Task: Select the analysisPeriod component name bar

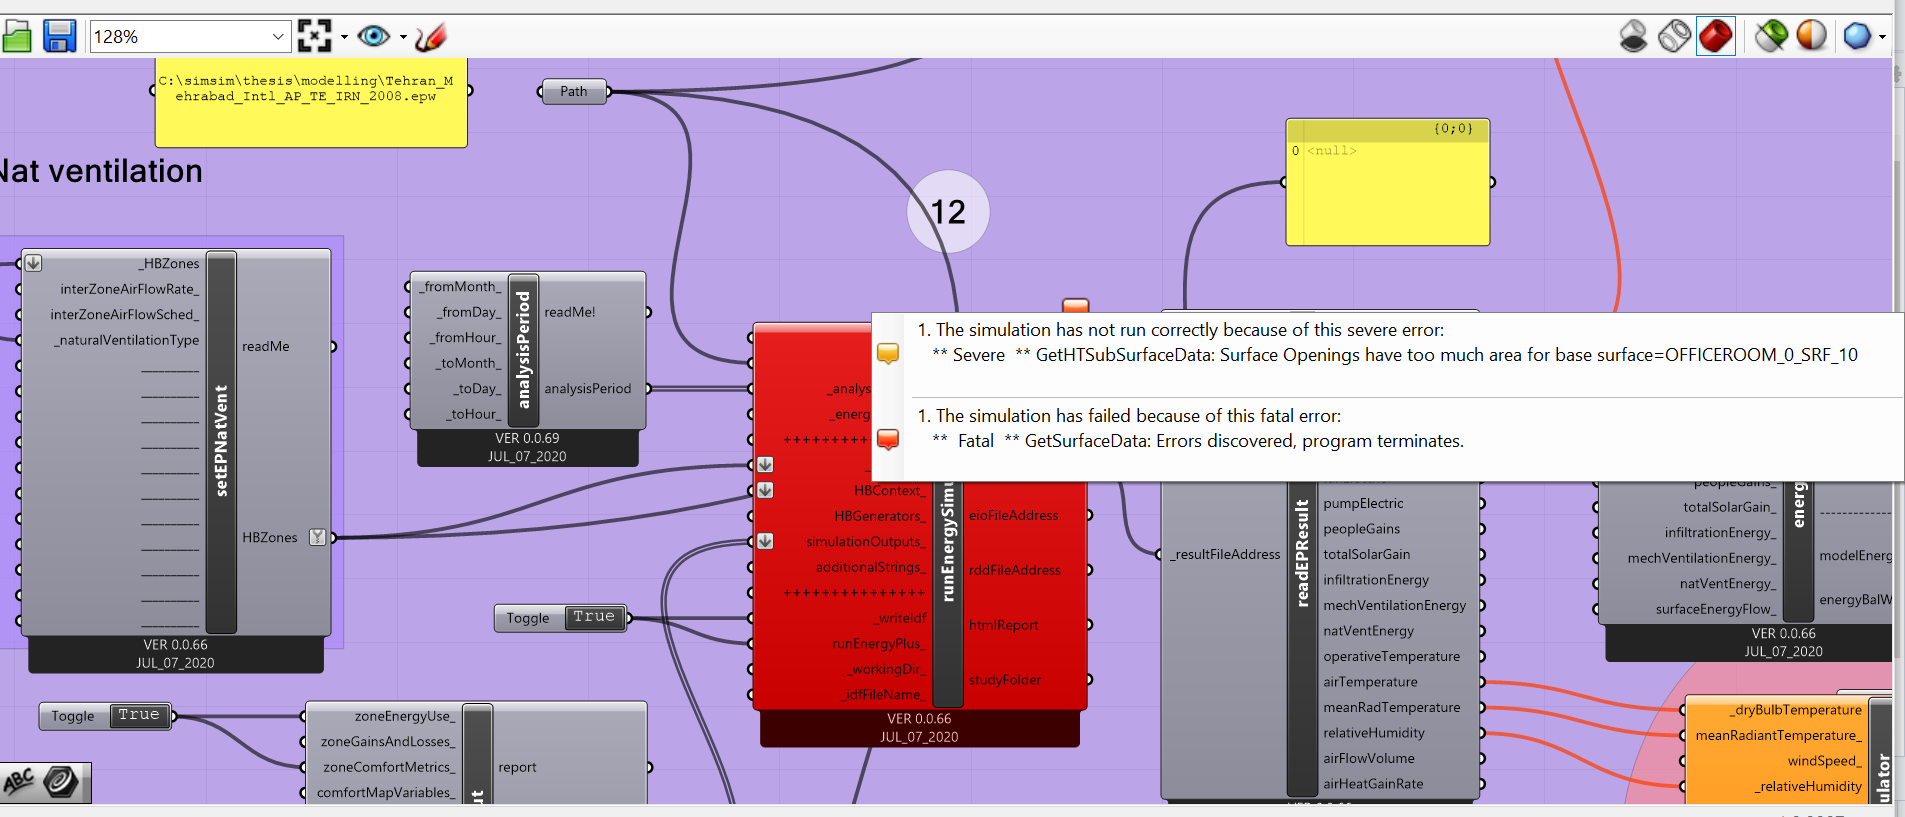Action: [x=523, y=350]
